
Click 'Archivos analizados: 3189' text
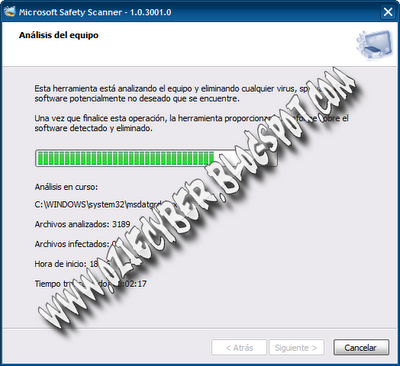click(82, 224)
